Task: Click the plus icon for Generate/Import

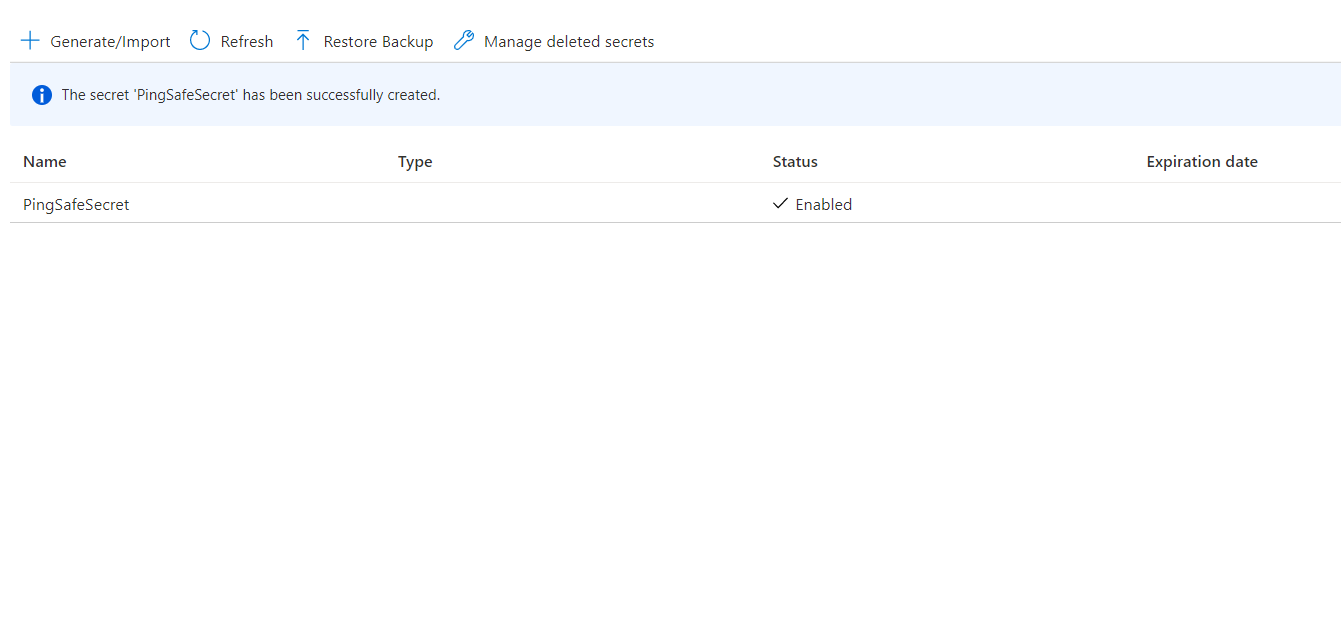Action: pos(30,41)
